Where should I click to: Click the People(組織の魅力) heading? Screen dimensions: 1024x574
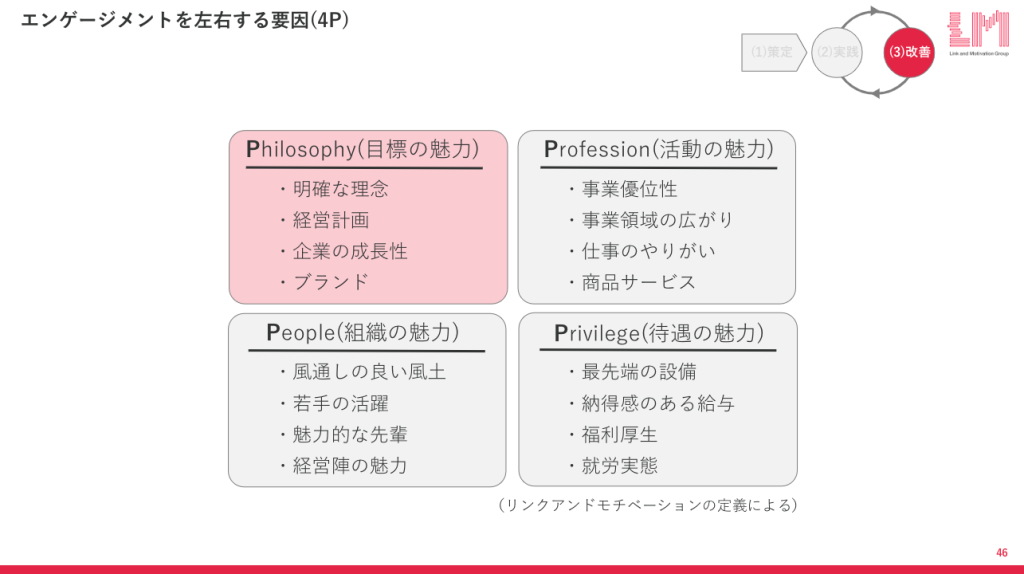click(362, 333)
